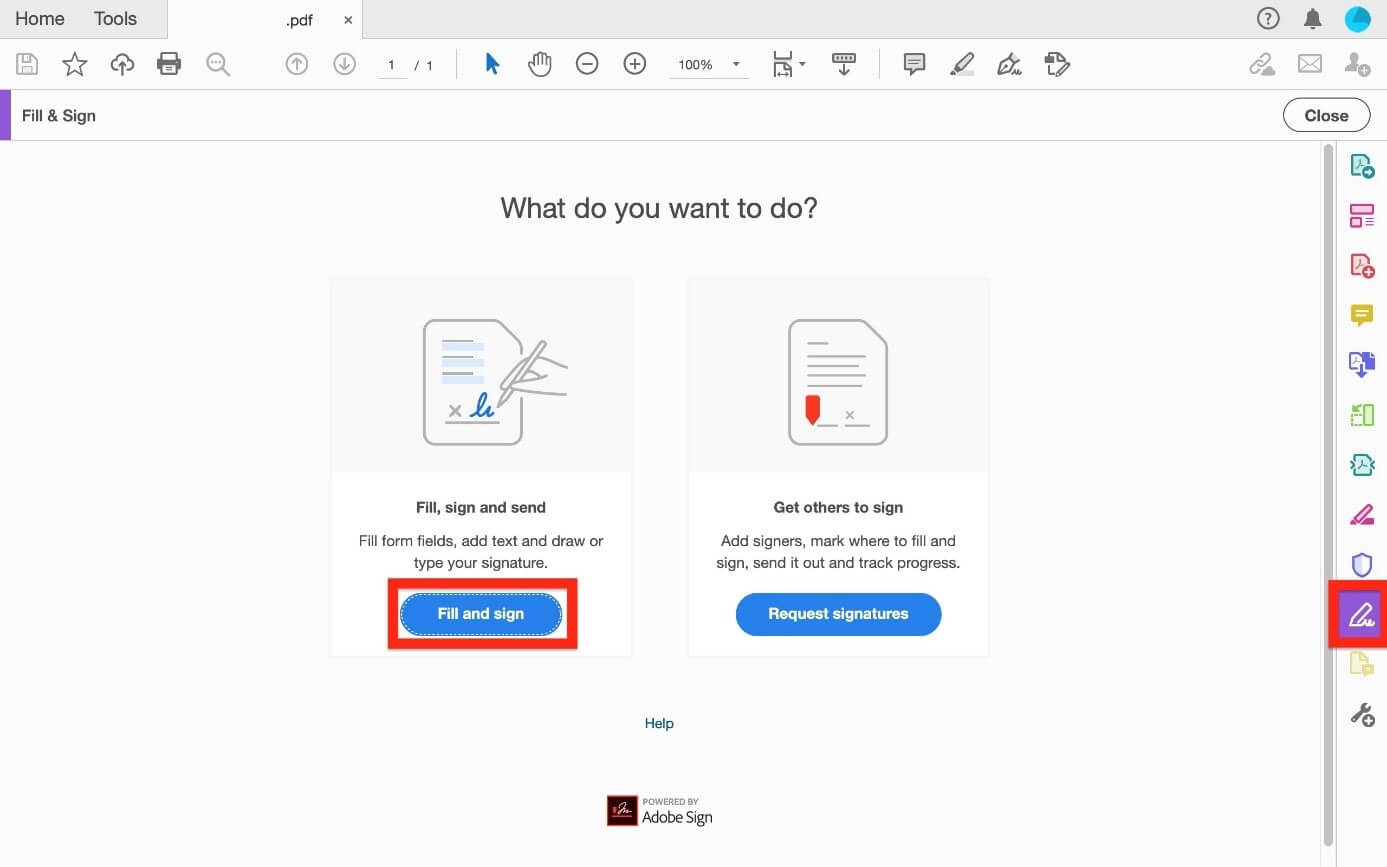Open the Protect shield tool in sidebar
The width and height of the screenshot is (1387, 867).
pyautogui.click(x=1361, y=565)
